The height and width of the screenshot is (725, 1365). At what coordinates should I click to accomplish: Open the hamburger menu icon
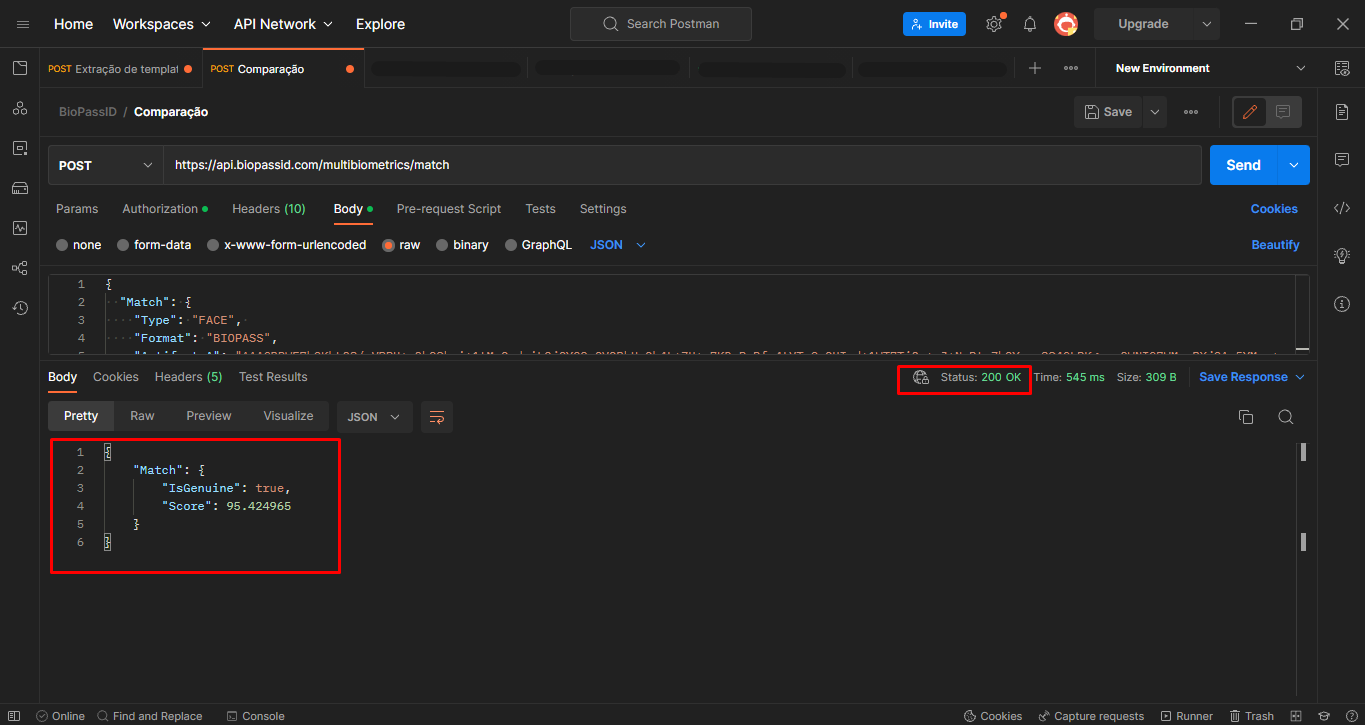click(23, 24)
